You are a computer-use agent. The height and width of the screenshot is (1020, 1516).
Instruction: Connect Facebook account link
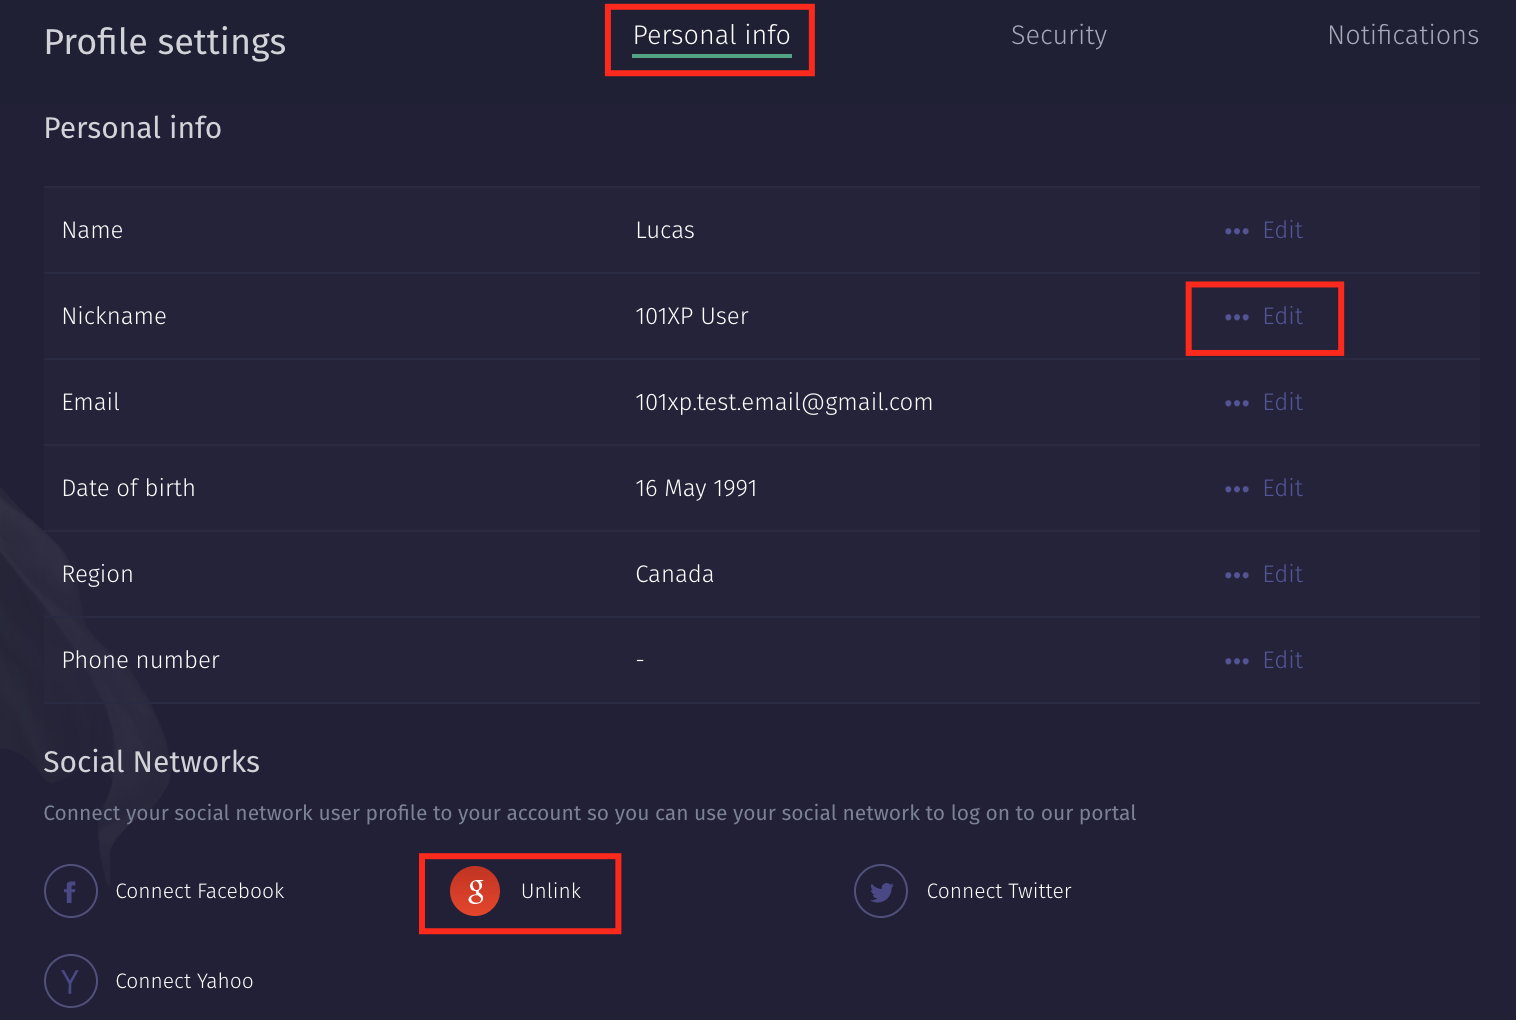pos(200,891)
